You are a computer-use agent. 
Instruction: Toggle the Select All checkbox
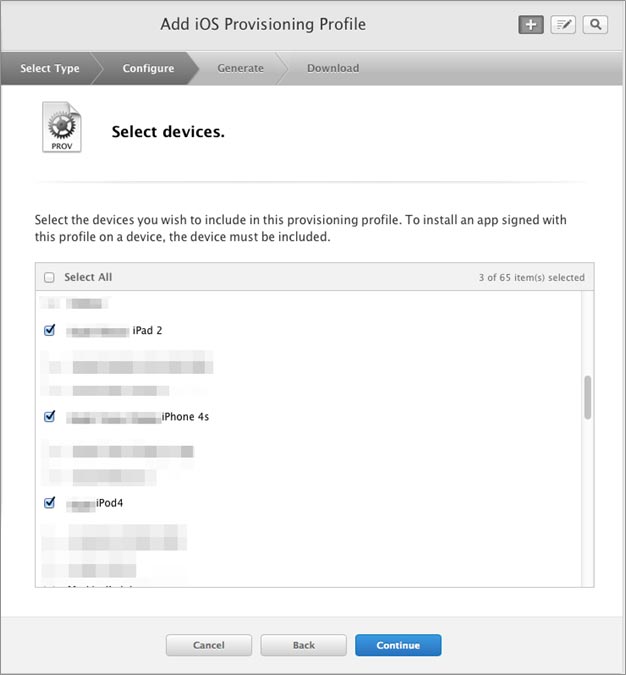click(50, 277)
